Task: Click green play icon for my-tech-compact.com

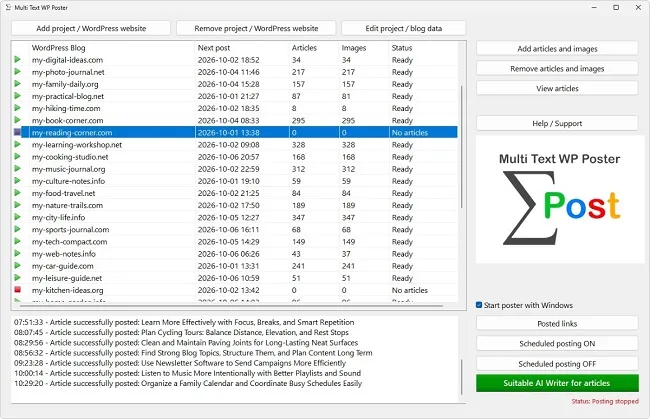Action: (17, 241)
